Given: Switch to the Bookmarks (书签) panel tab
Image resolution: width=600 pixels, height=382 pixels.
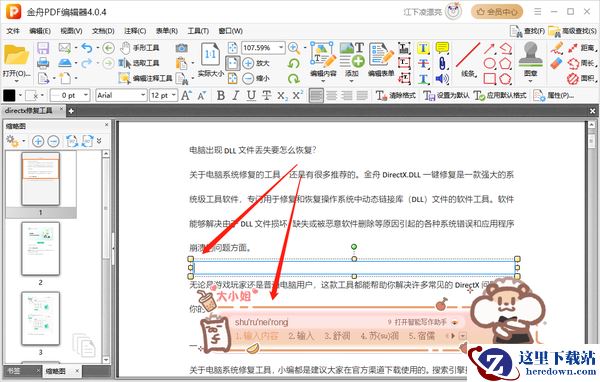Looking at the screenshot, I should coord(14,371).
